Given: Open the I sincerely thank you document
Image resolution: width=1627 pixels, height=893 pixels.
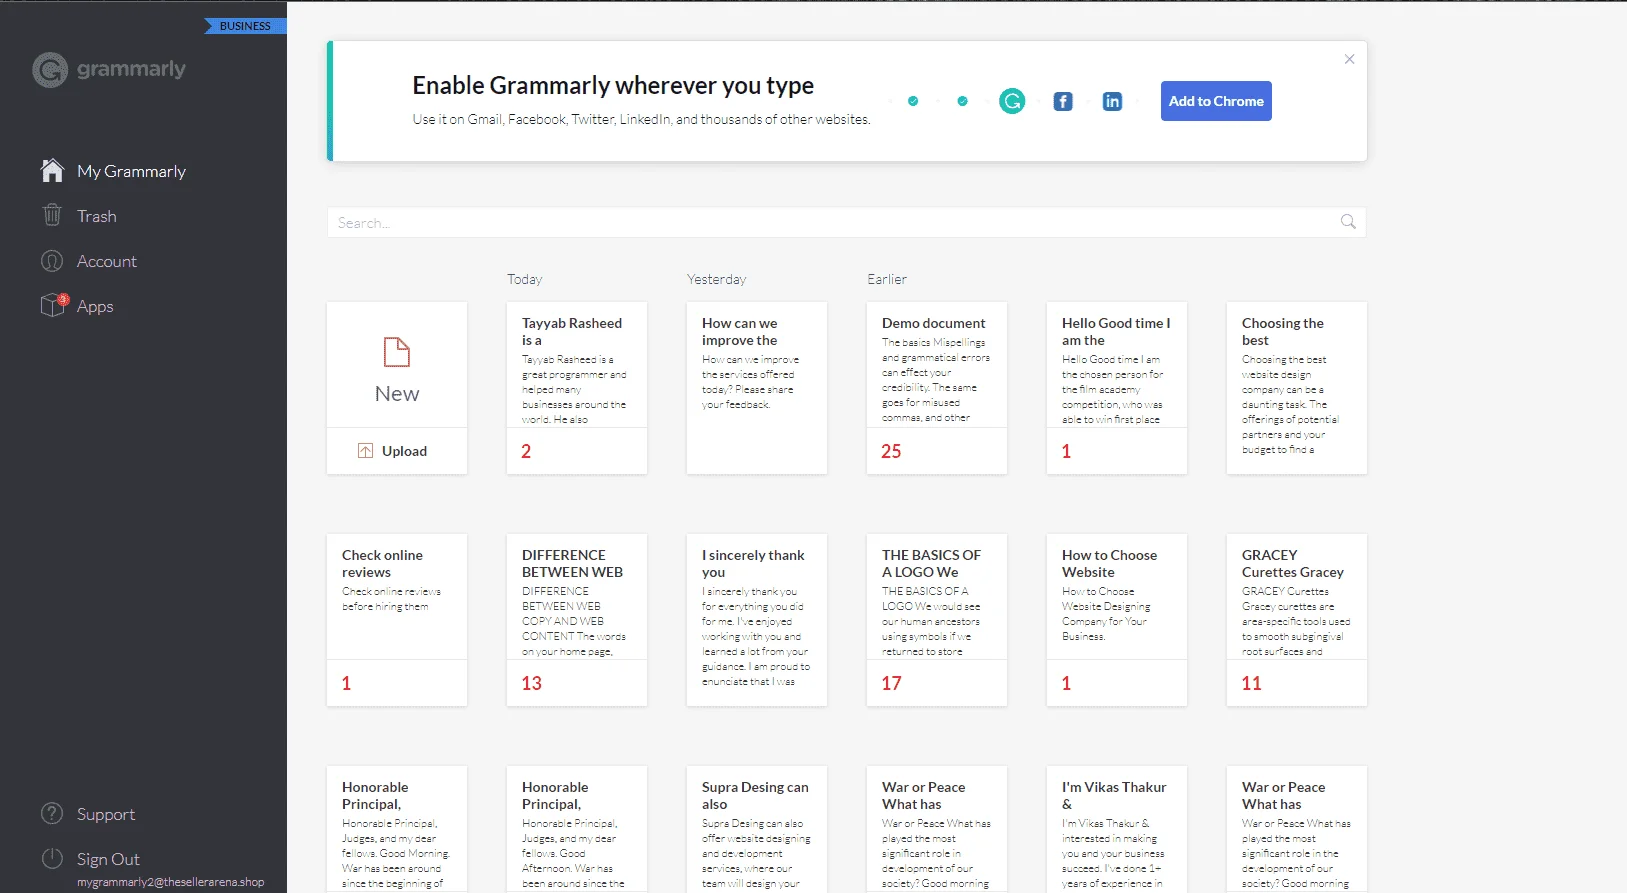Looking at the screenshot, I should pos(757,620).
